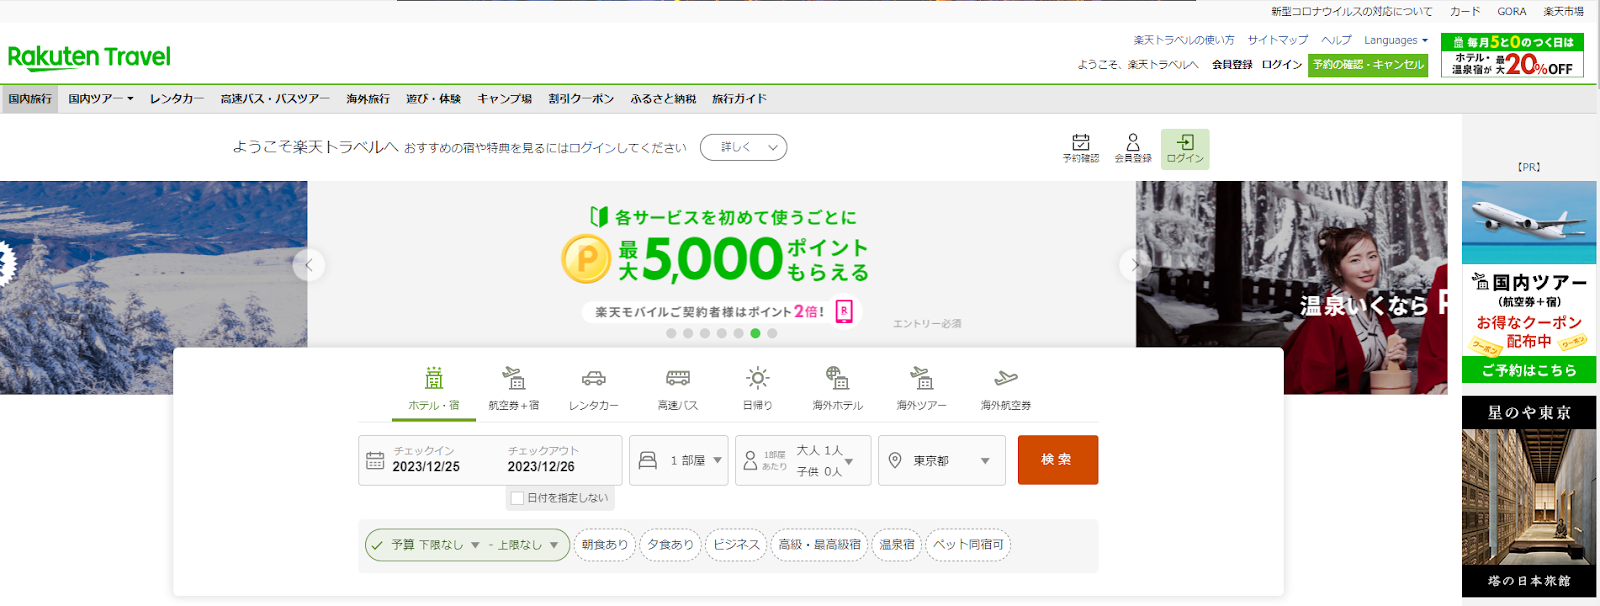Screen dimensions: 1600x606
Task: Open the 高速バス・バスツアー menu item
Action: [x=275, y=99]
